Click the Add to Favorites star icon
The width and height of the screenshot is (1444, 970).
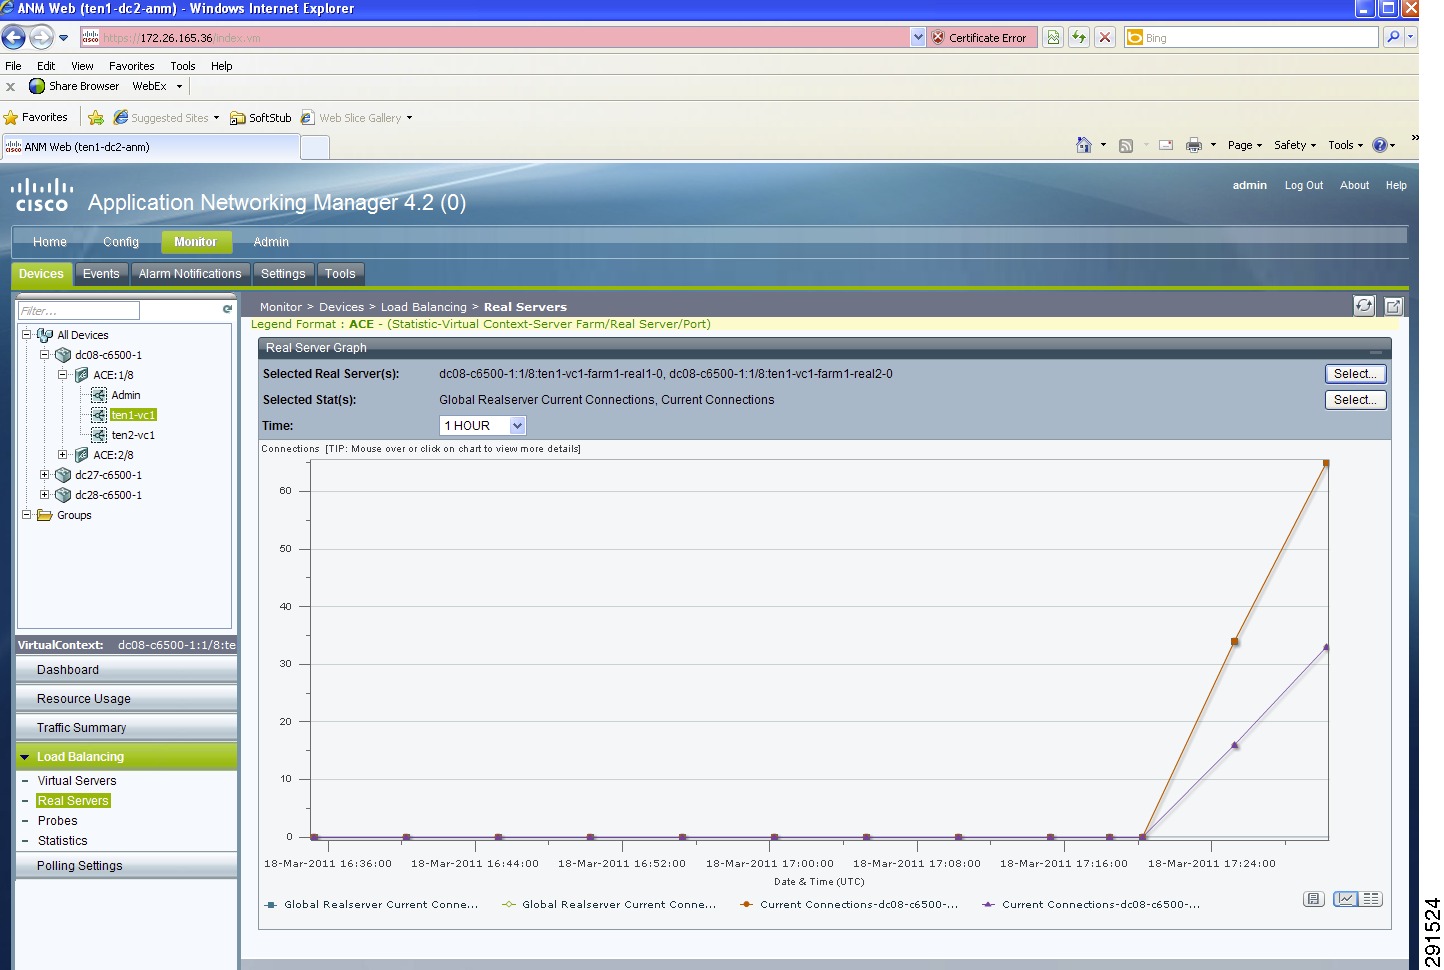[96, 118]
